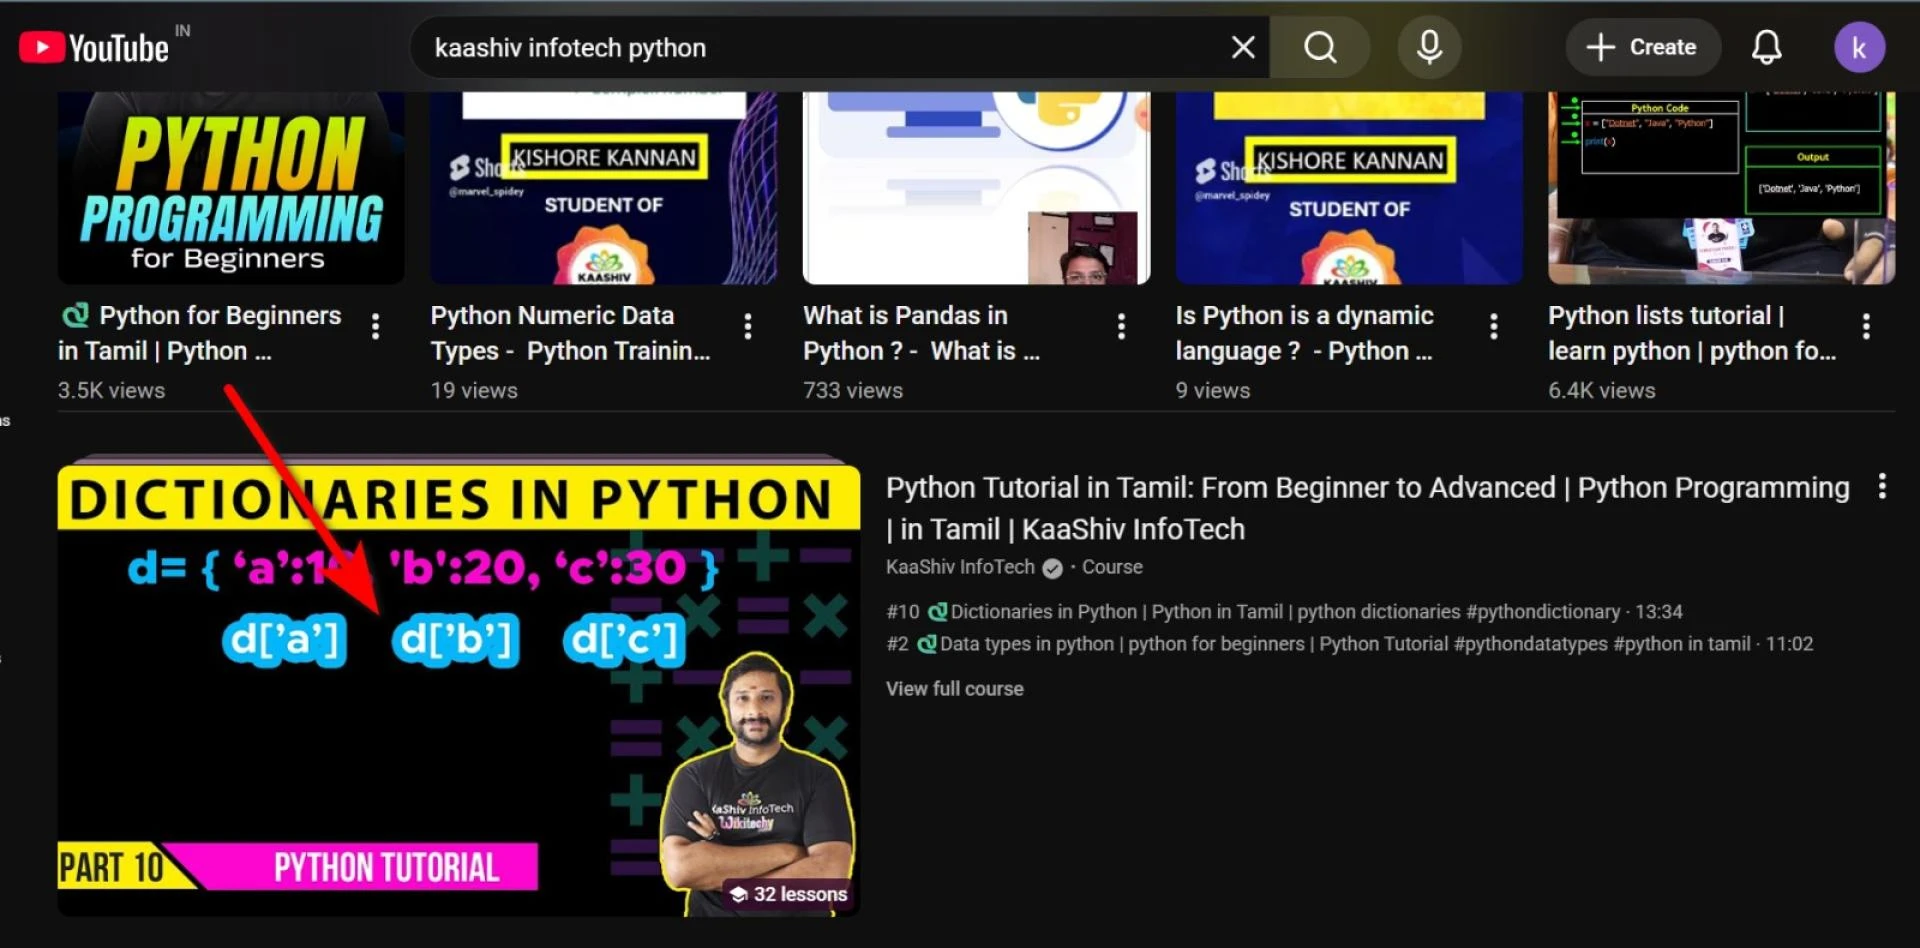Open the purple 'k' account avatar
The image size is (1920, 948).
click(x=1859, y=47)
